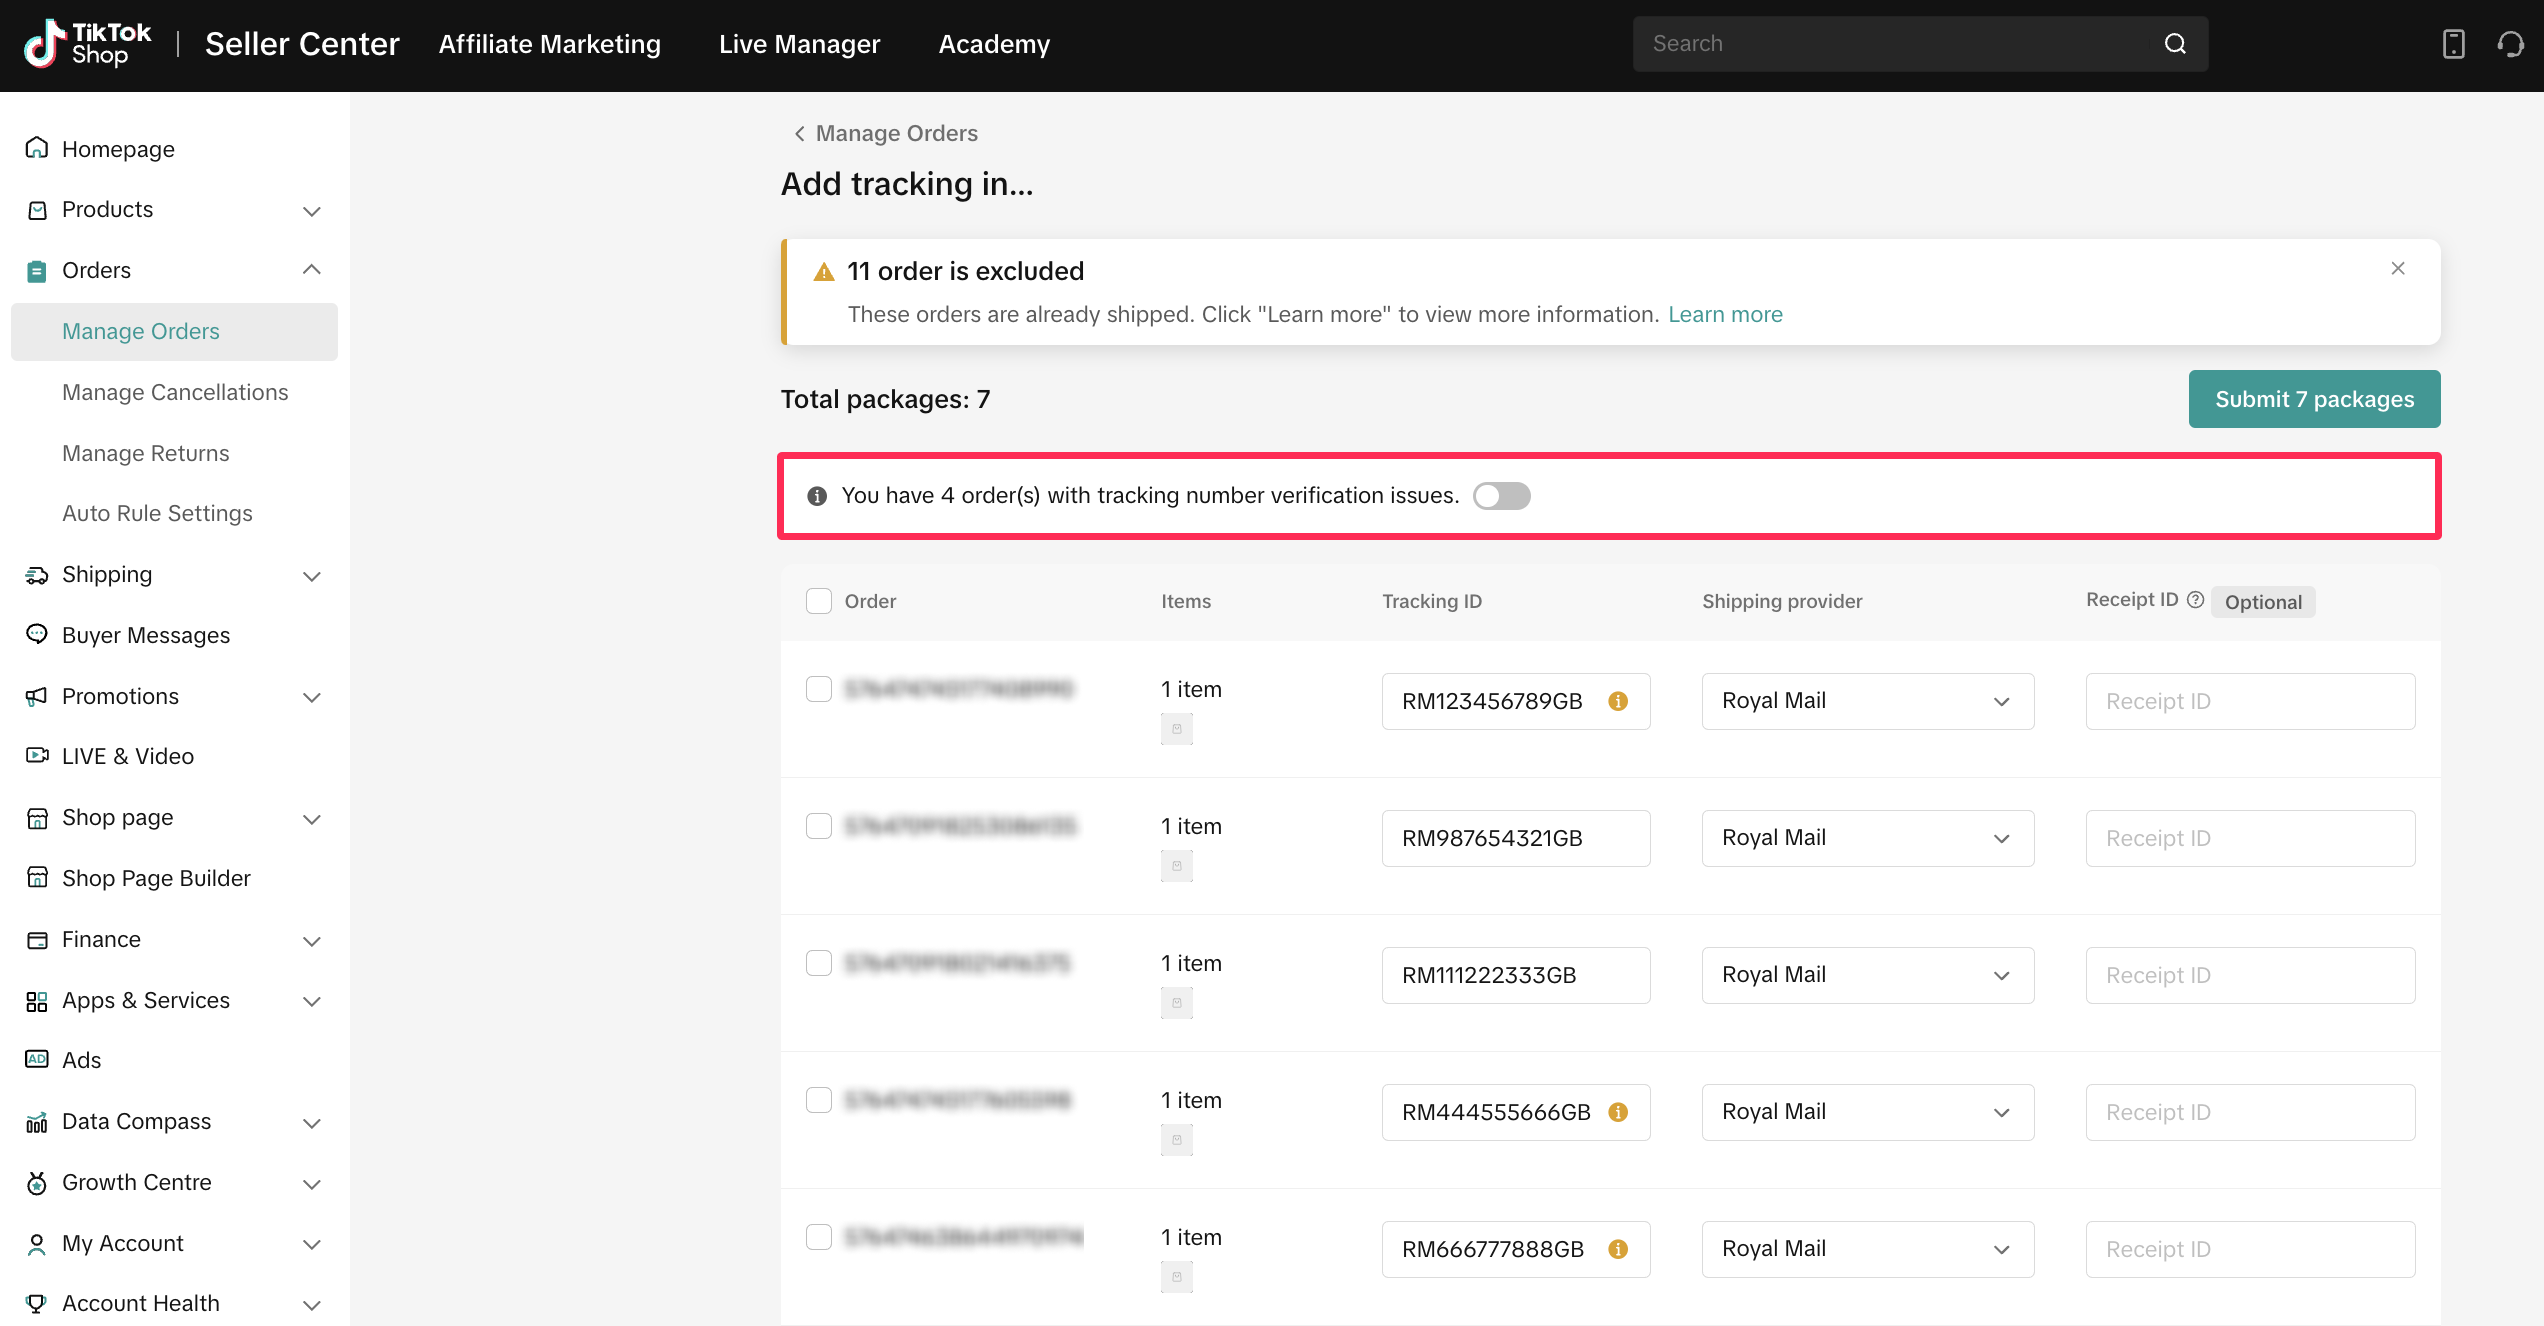Select checkbox for RM987654321GB order row
Viewport: 2544px width, 1326px height.
[819, 826]
